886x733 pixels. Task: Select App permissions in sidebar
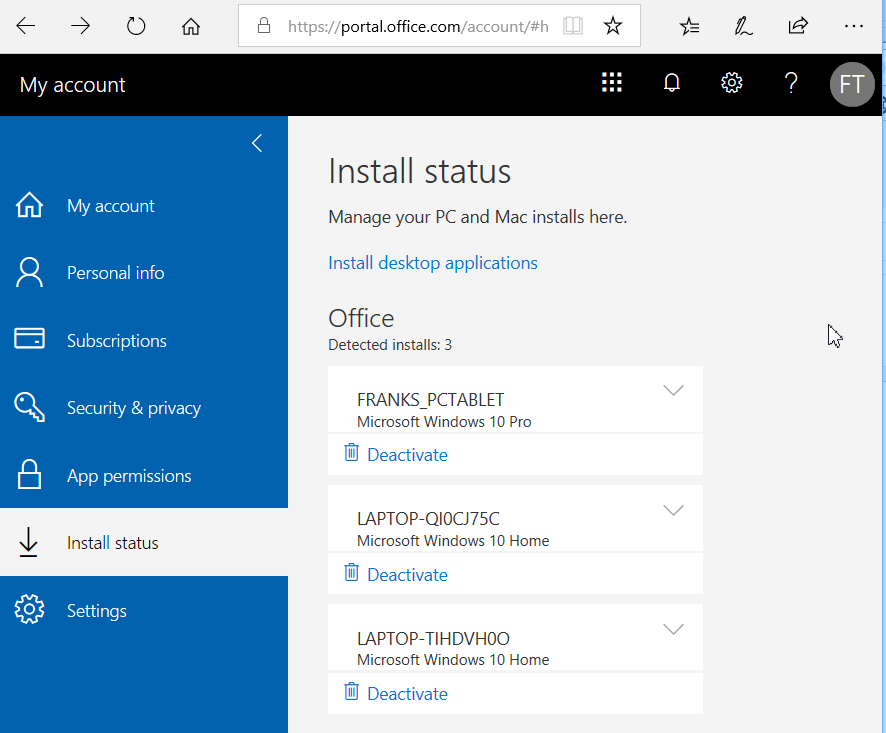click(x=128, y=476)
